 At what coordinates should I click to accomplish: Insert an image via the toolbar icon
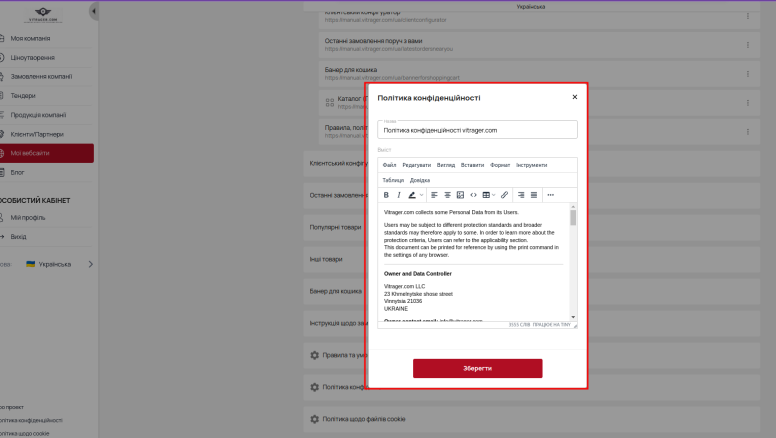tap(460, 195)
